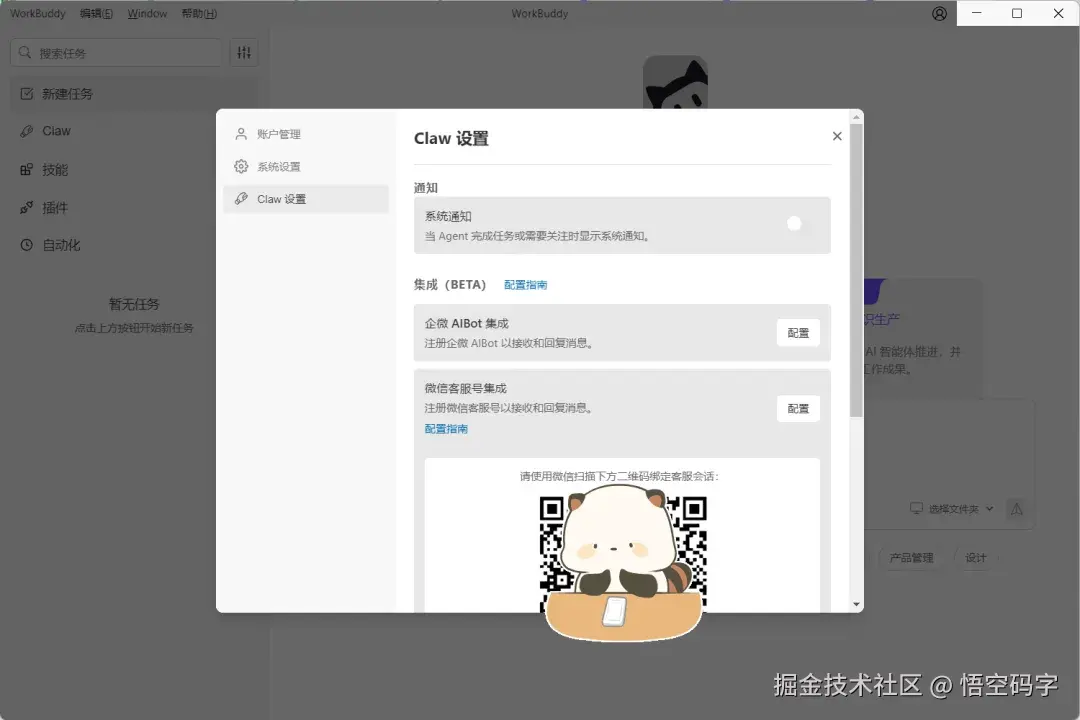The height and width of the screenshot is (720, 1080).
Task: Open the 配置指南 guide next to 集成（BETA）
Action: (x=525, y=284)
